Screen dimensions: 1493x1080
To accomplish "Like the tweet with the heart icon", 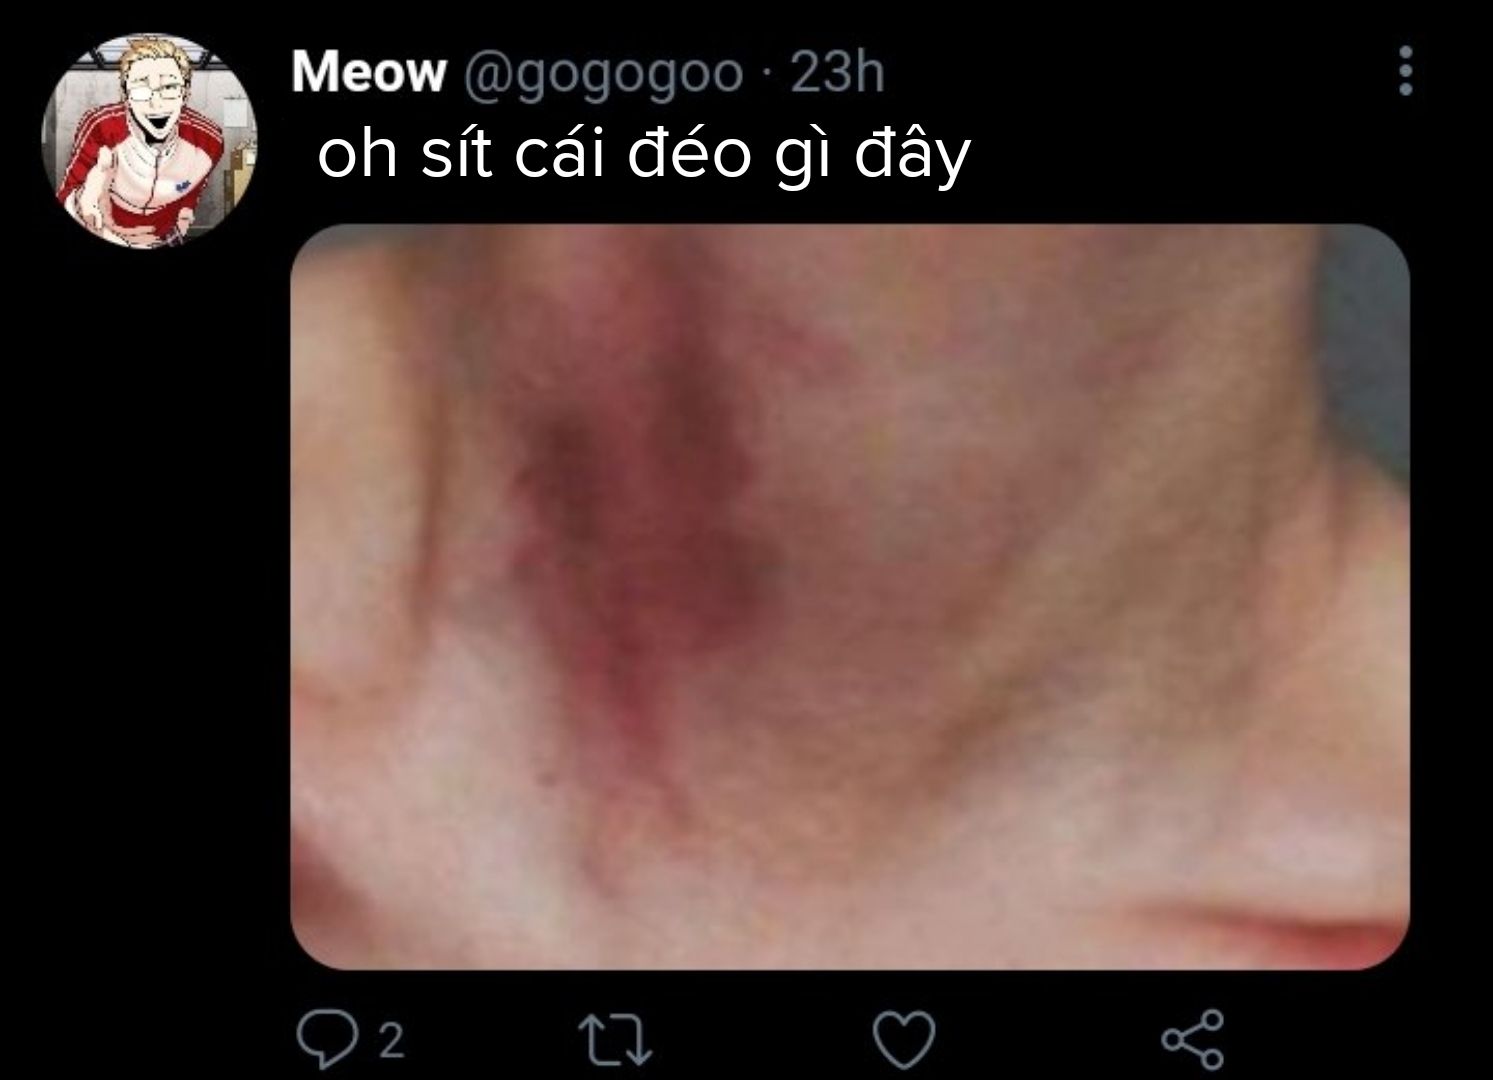I will tap(904, 1041).
